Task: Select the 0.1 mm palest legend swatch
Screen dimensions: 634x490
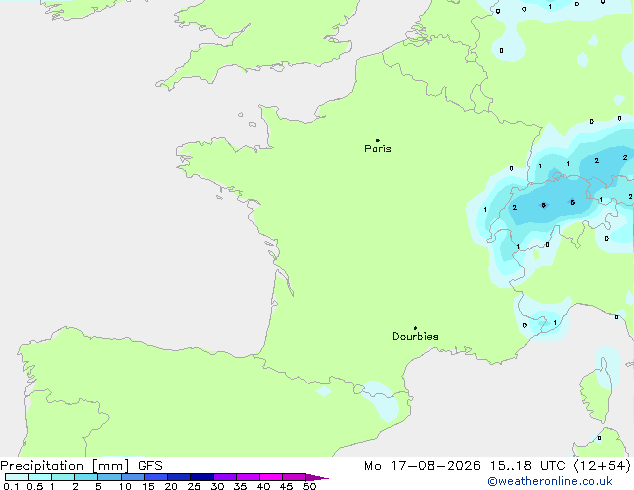Action: (17, 477)
